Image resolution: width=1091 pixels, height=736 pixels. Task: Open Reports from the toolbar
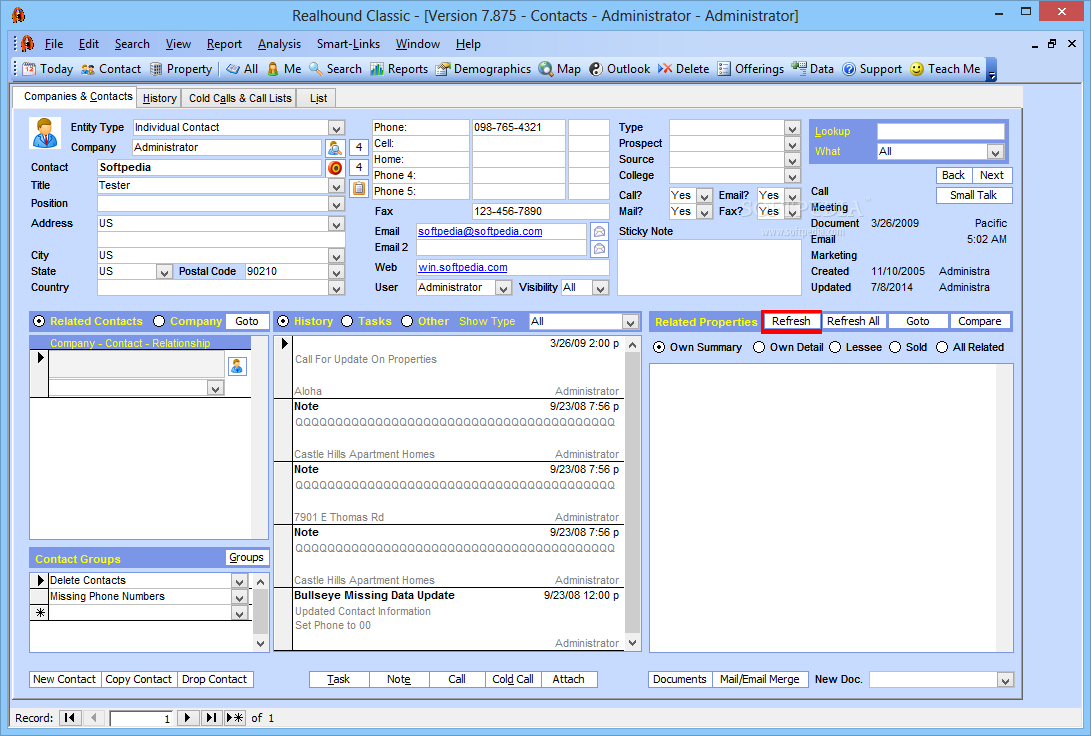click(399, 69)
